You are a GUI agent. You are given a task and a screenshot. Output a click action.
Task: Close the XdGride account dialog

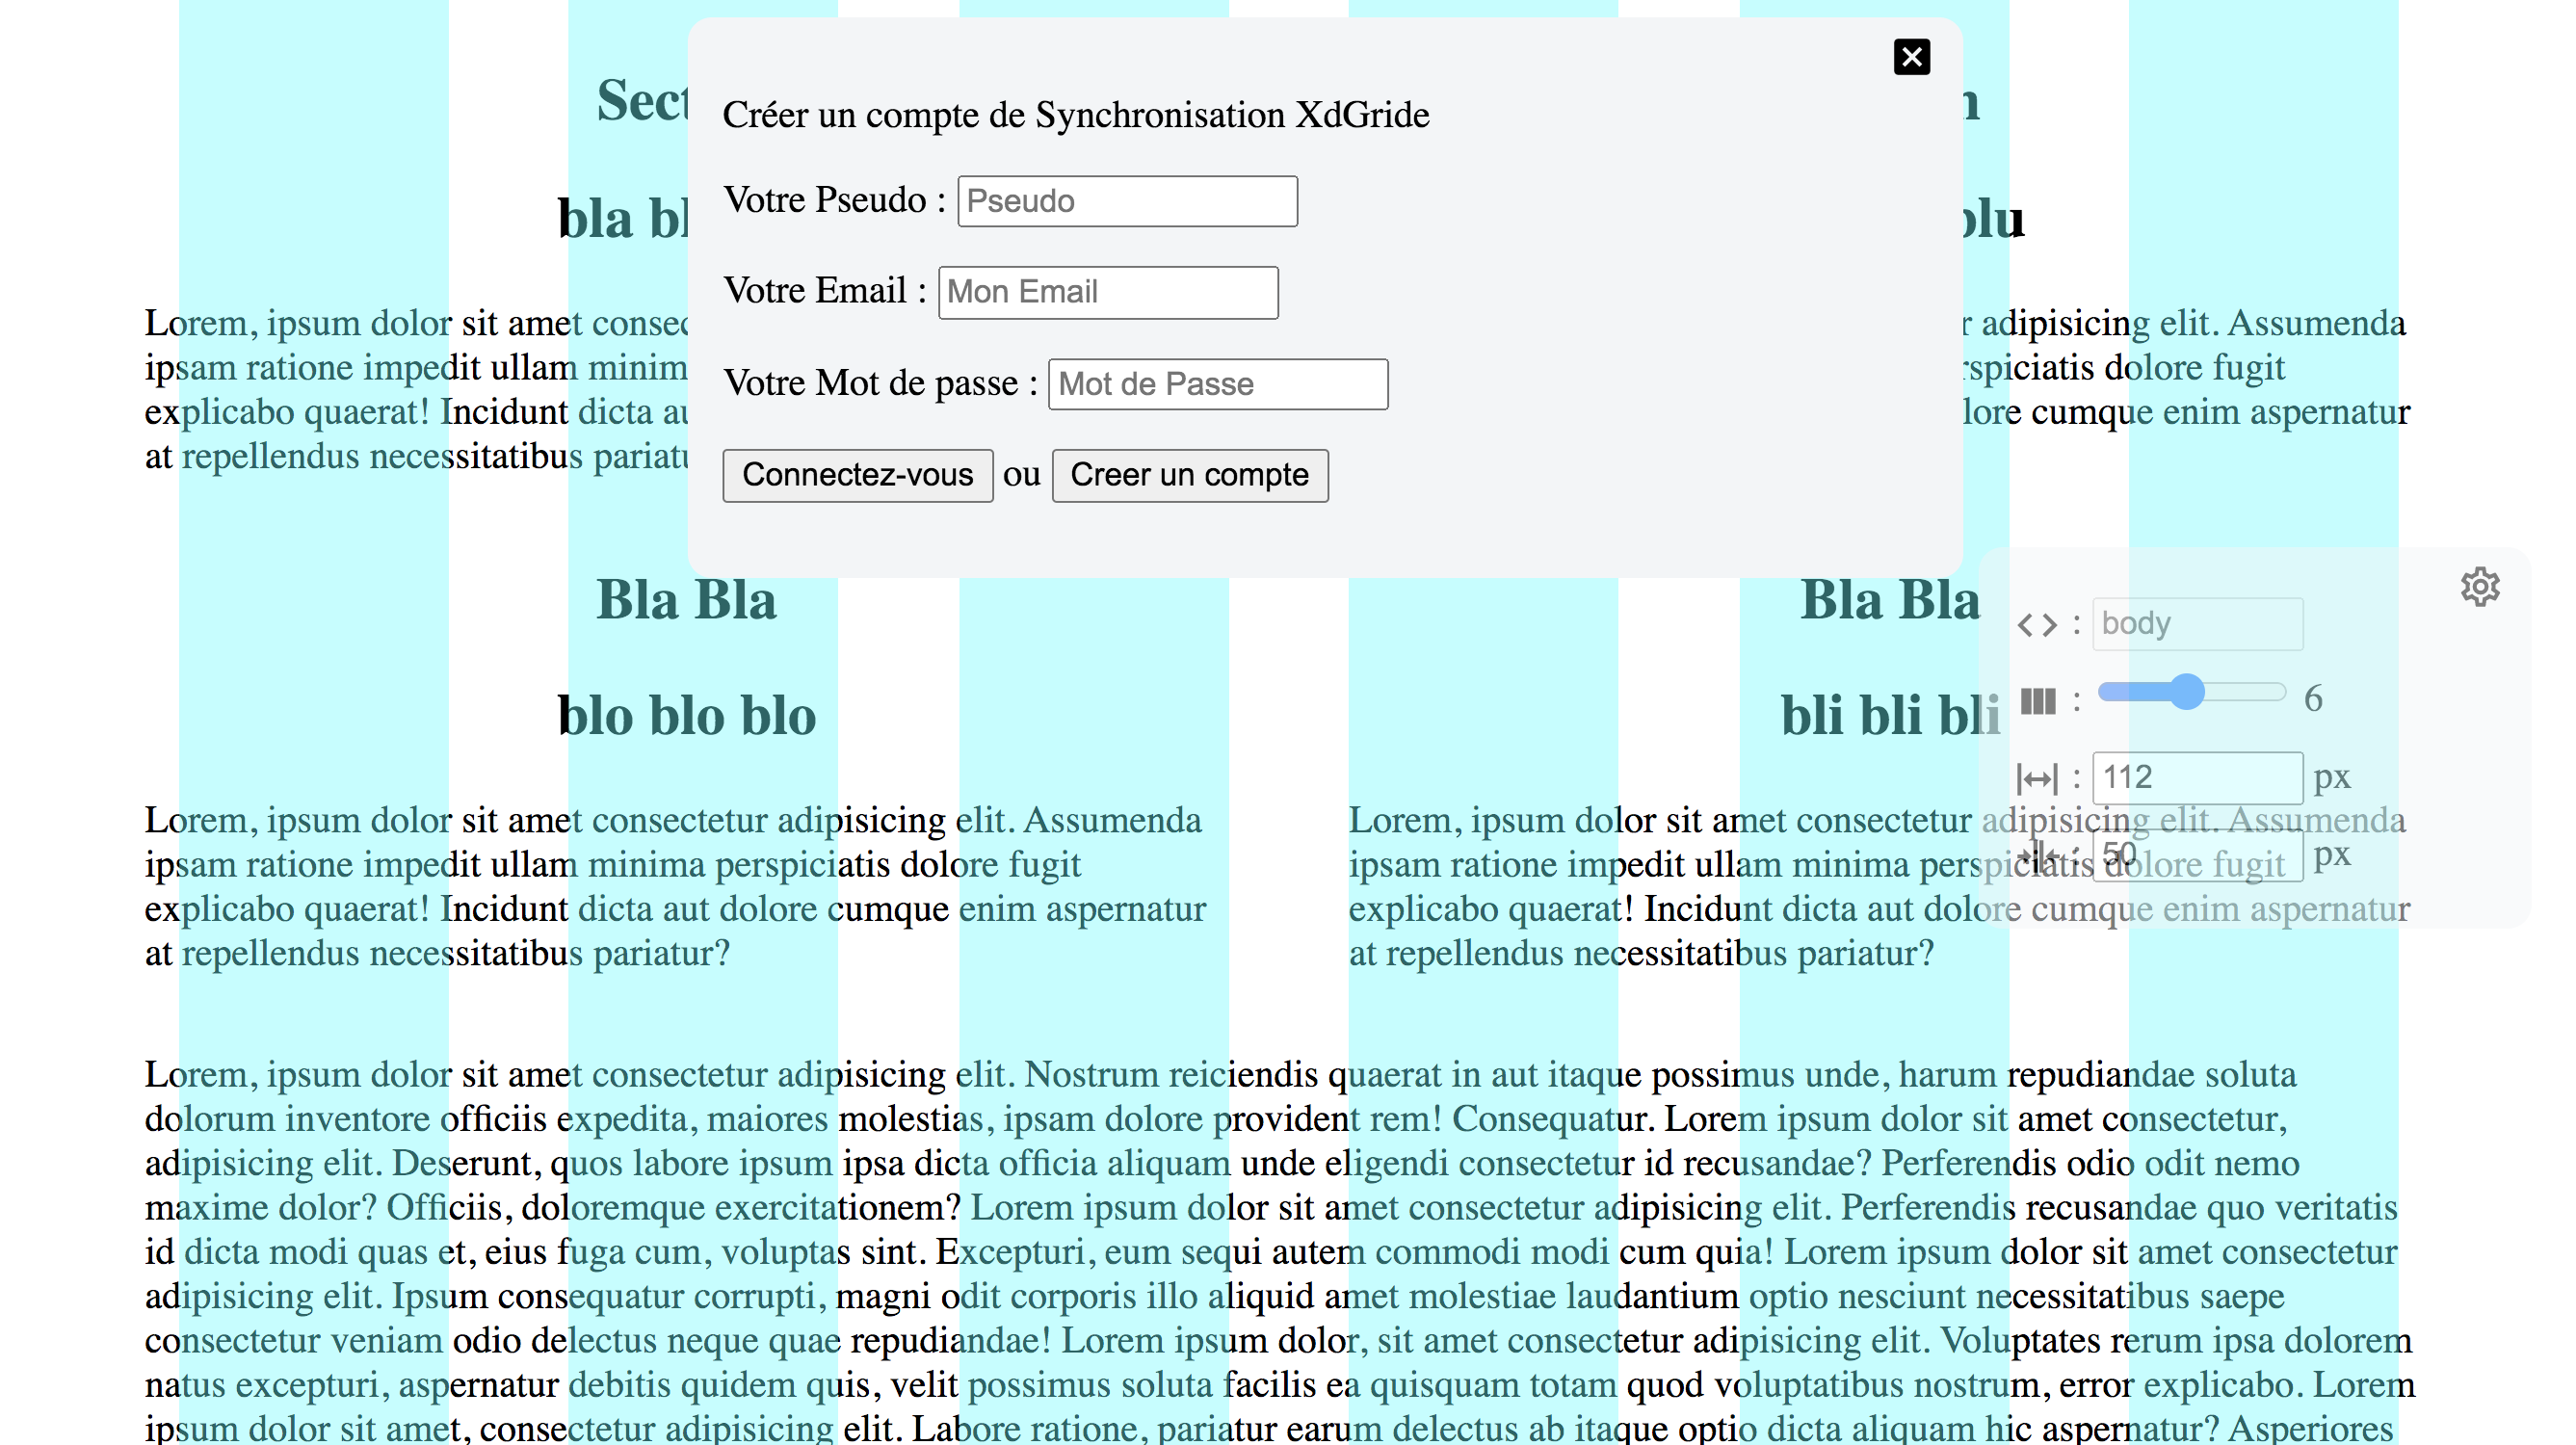[x=1911, y=57]
